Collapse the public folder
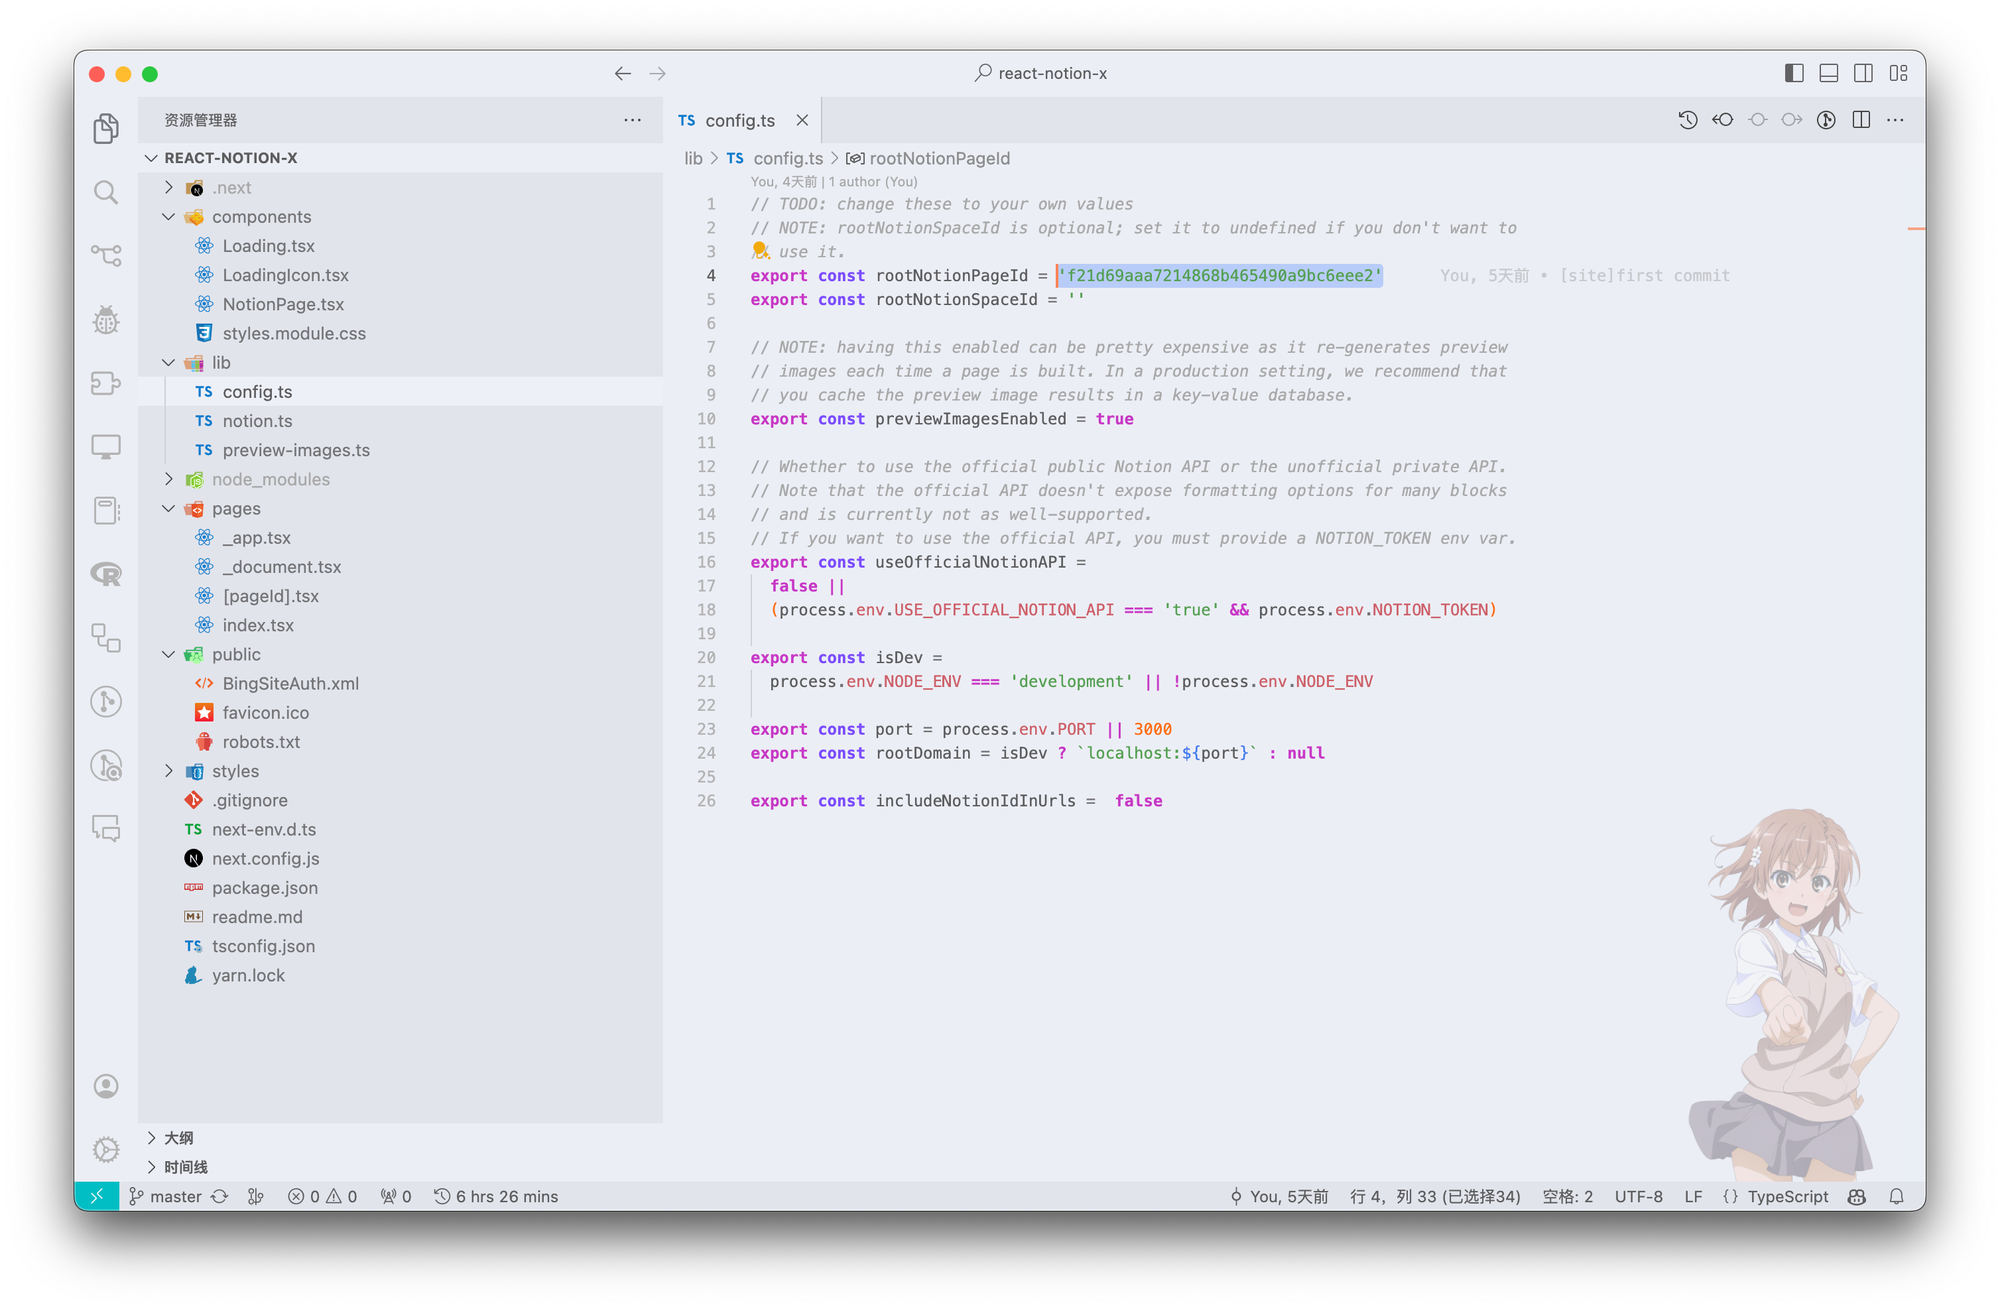The image size is (2000, 1309). pyautogui.click(x=169, y=654)
